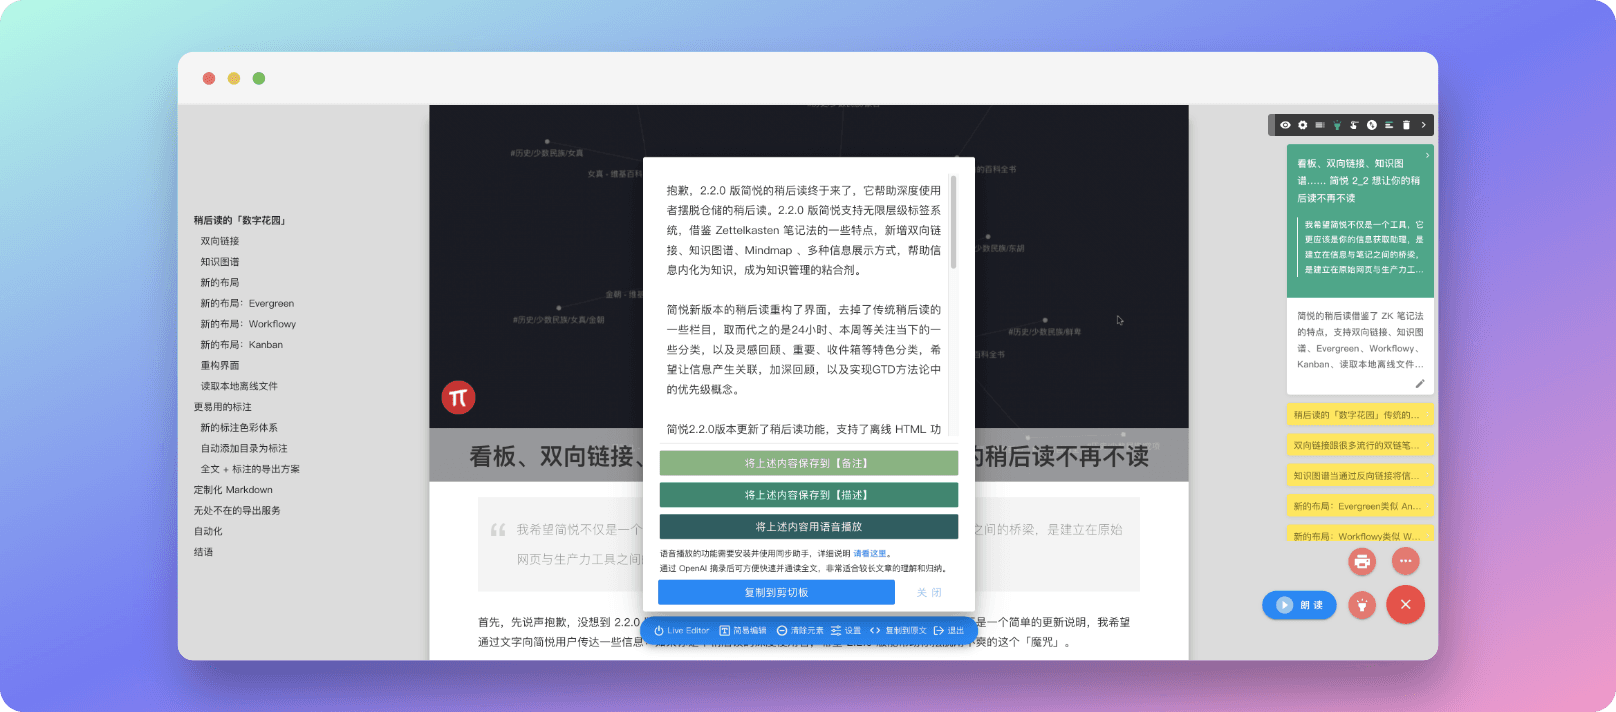
Task: Click the plain 新的布局 outline entry
Action: point(220,283)
